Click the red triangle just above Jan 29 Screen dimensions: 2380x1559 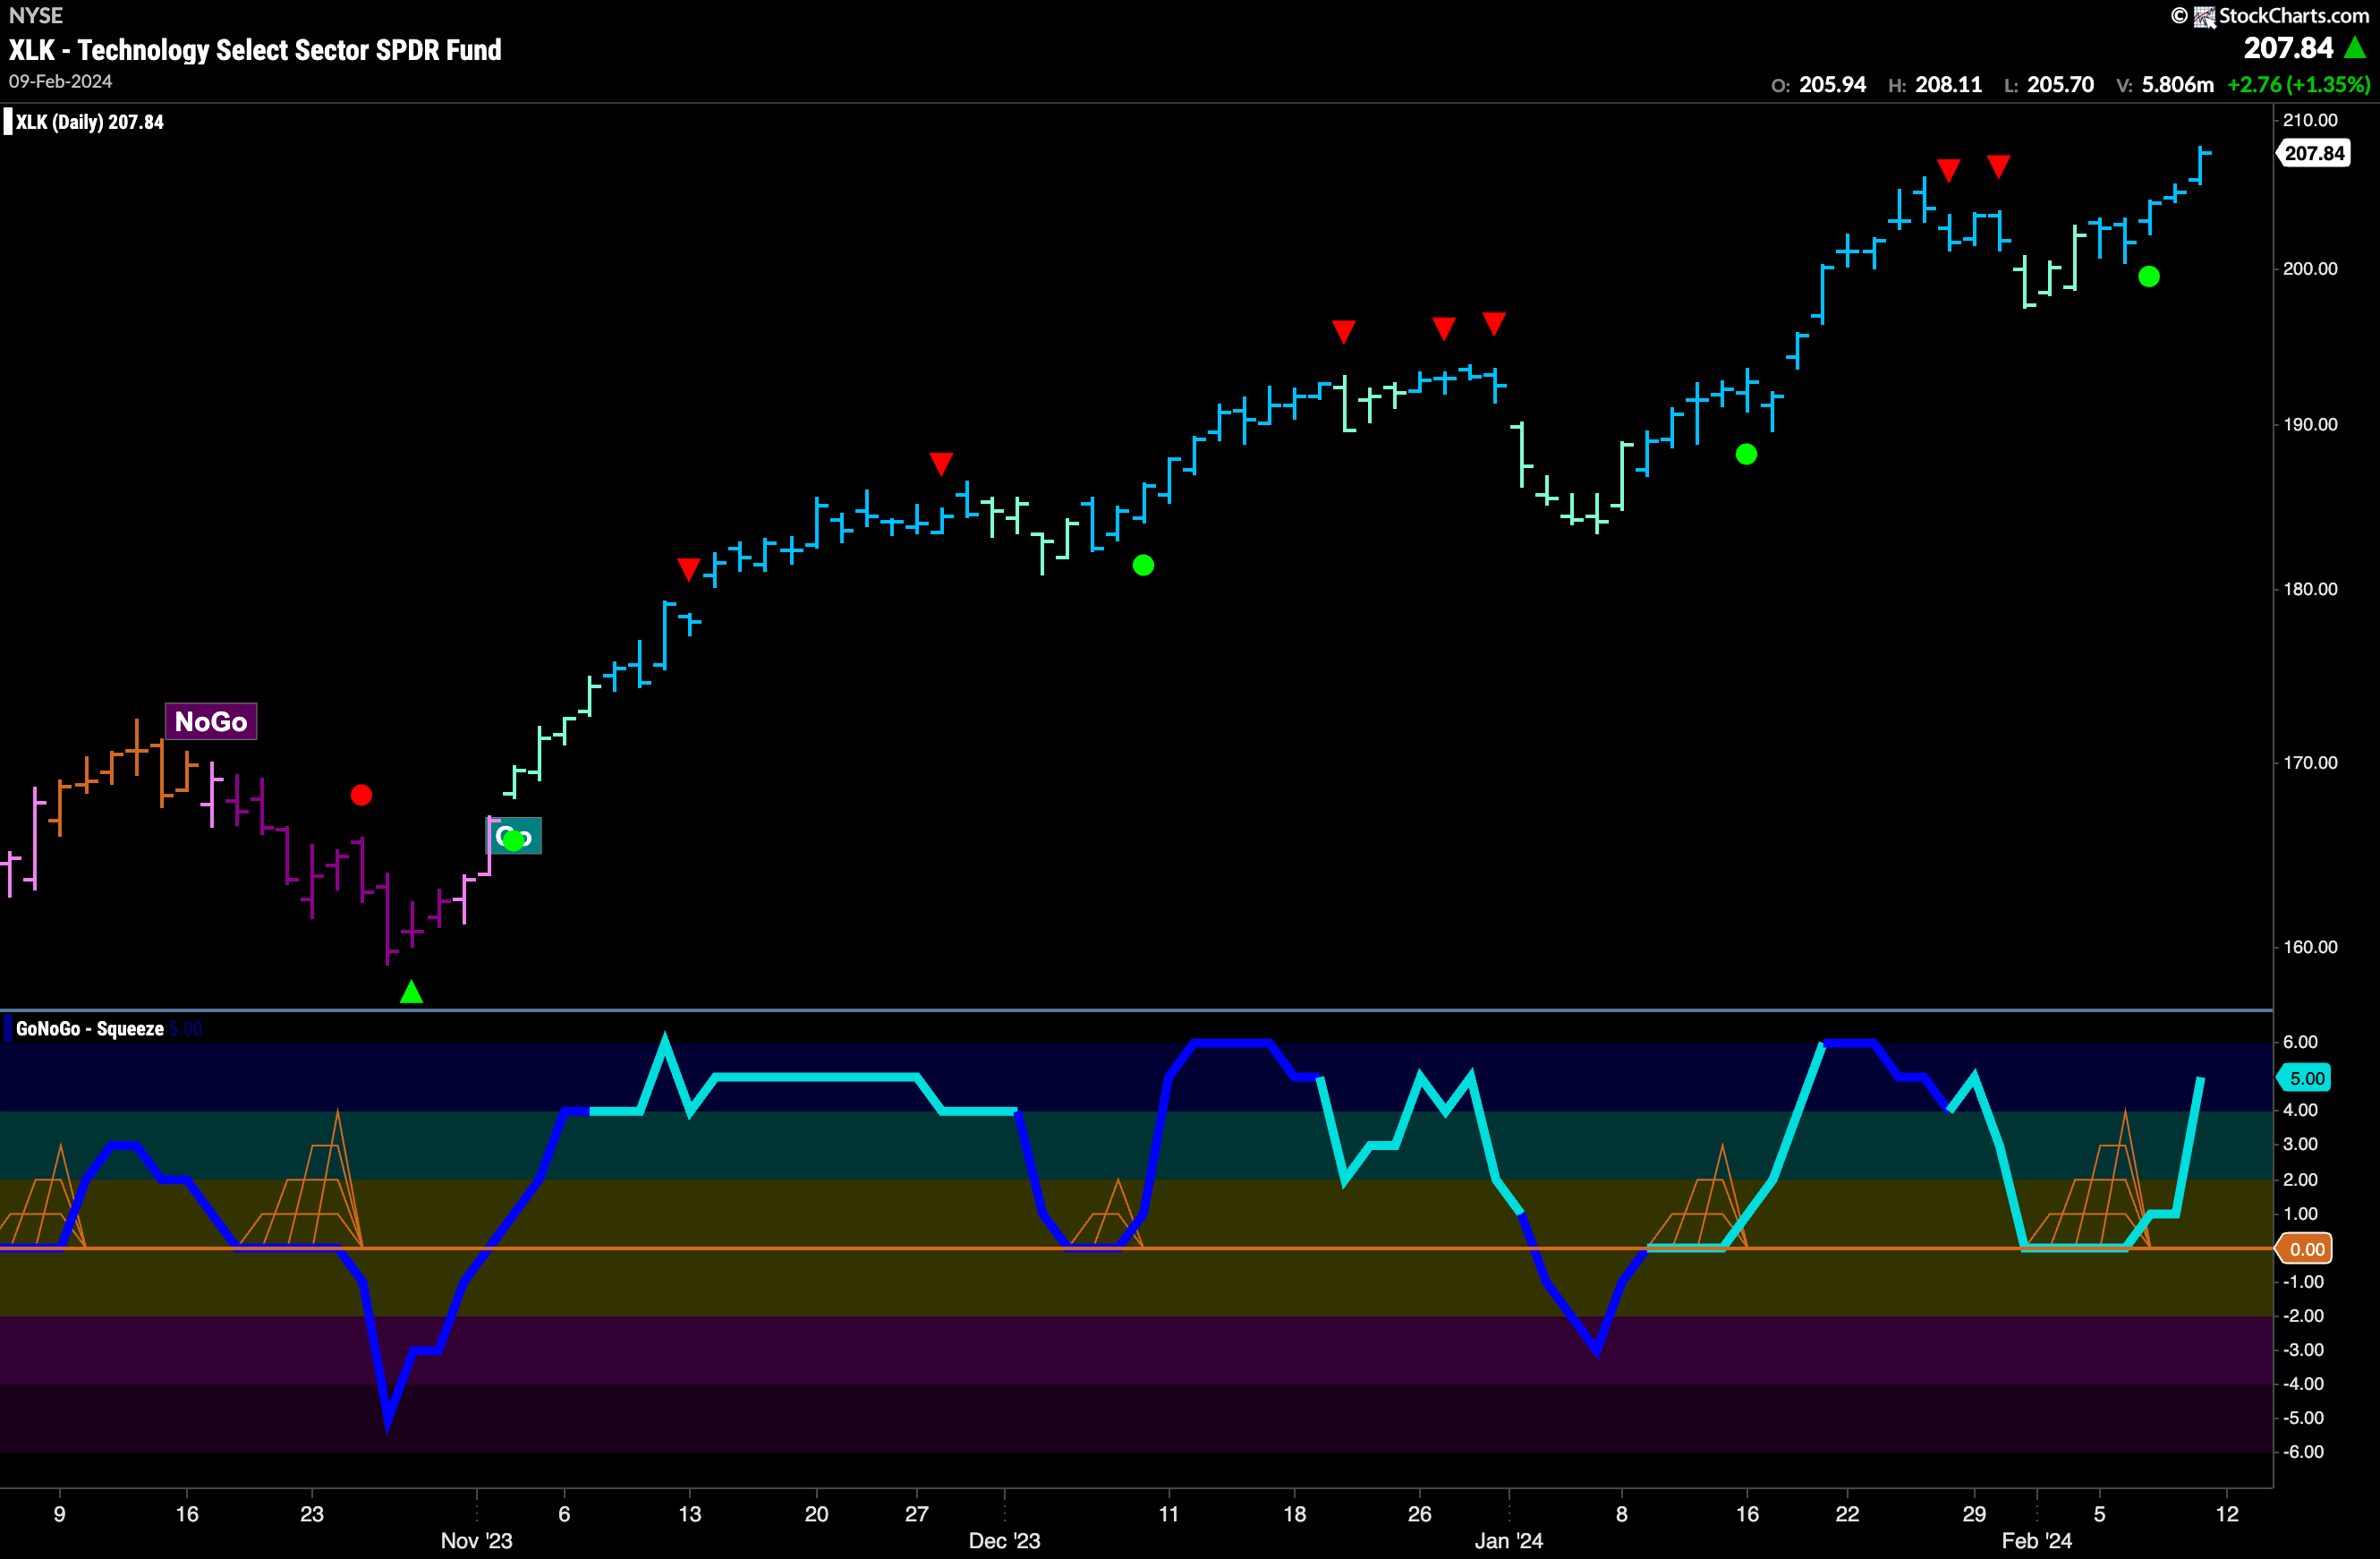point(1998,167)
